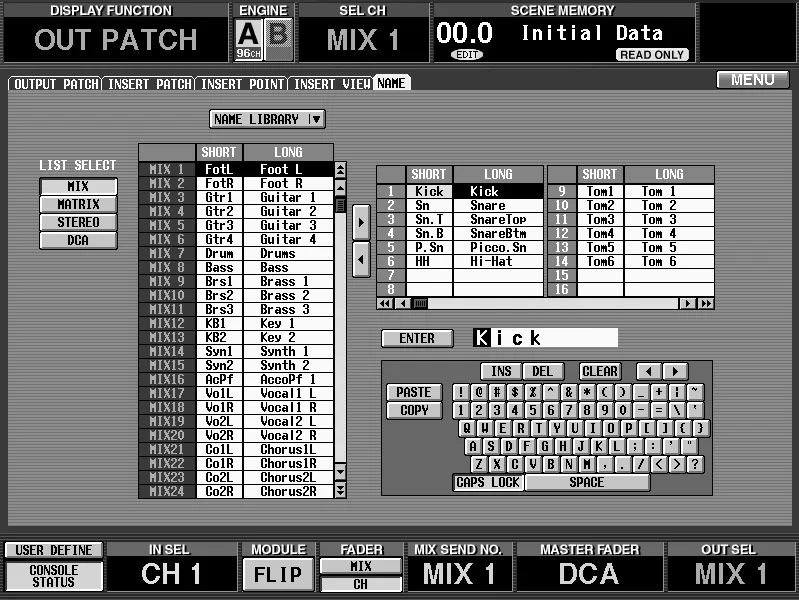This screenshot has width=799, height=600.
Task: Click PASTE button
Action: tap(414, 392)
